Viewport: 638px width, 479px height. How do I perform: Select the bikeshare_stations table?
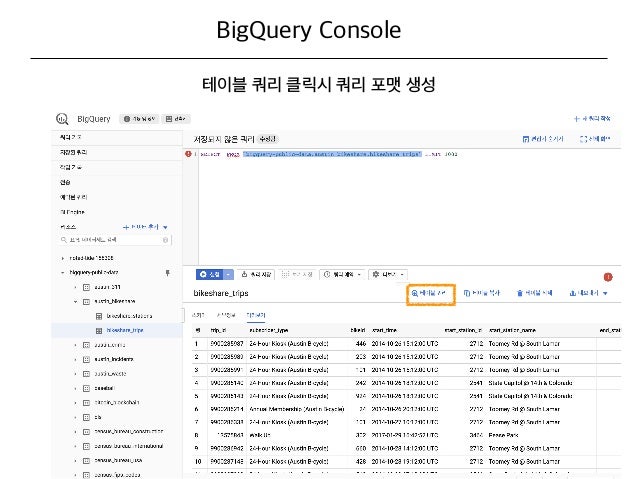pos(129,316)
